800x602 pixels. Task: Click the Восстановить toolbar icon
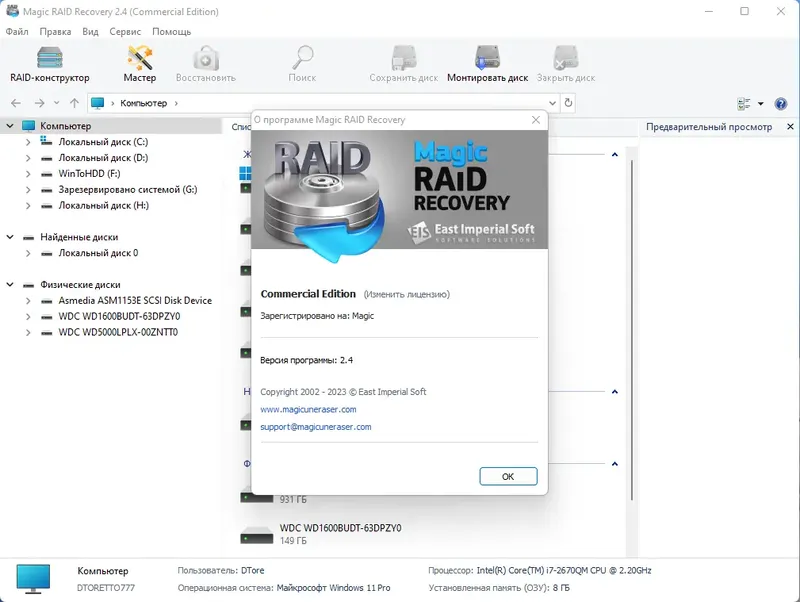click(207, 62)
